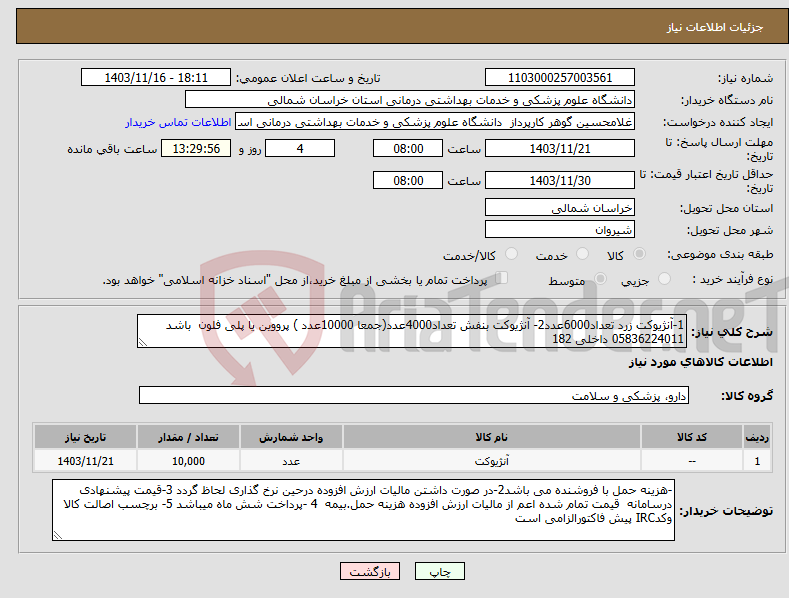Click the request creator field
The width and height of the screenshot is (789, 598).
[435, 122]
